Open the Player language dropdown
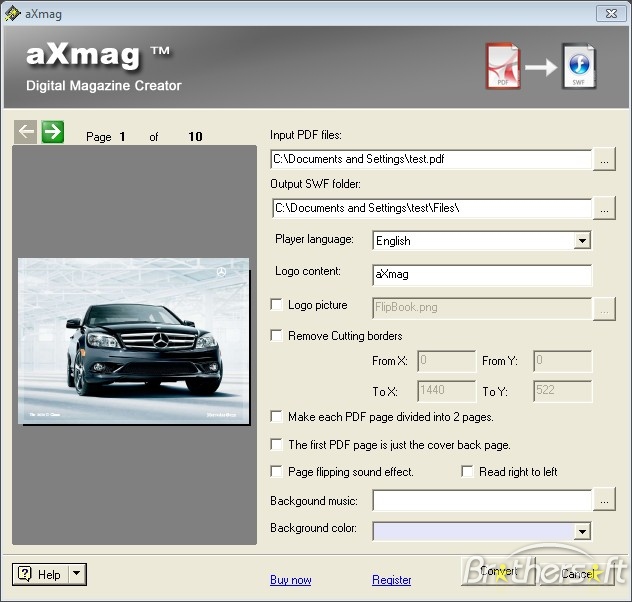The image size is (632, 602). tap(582, 241)
